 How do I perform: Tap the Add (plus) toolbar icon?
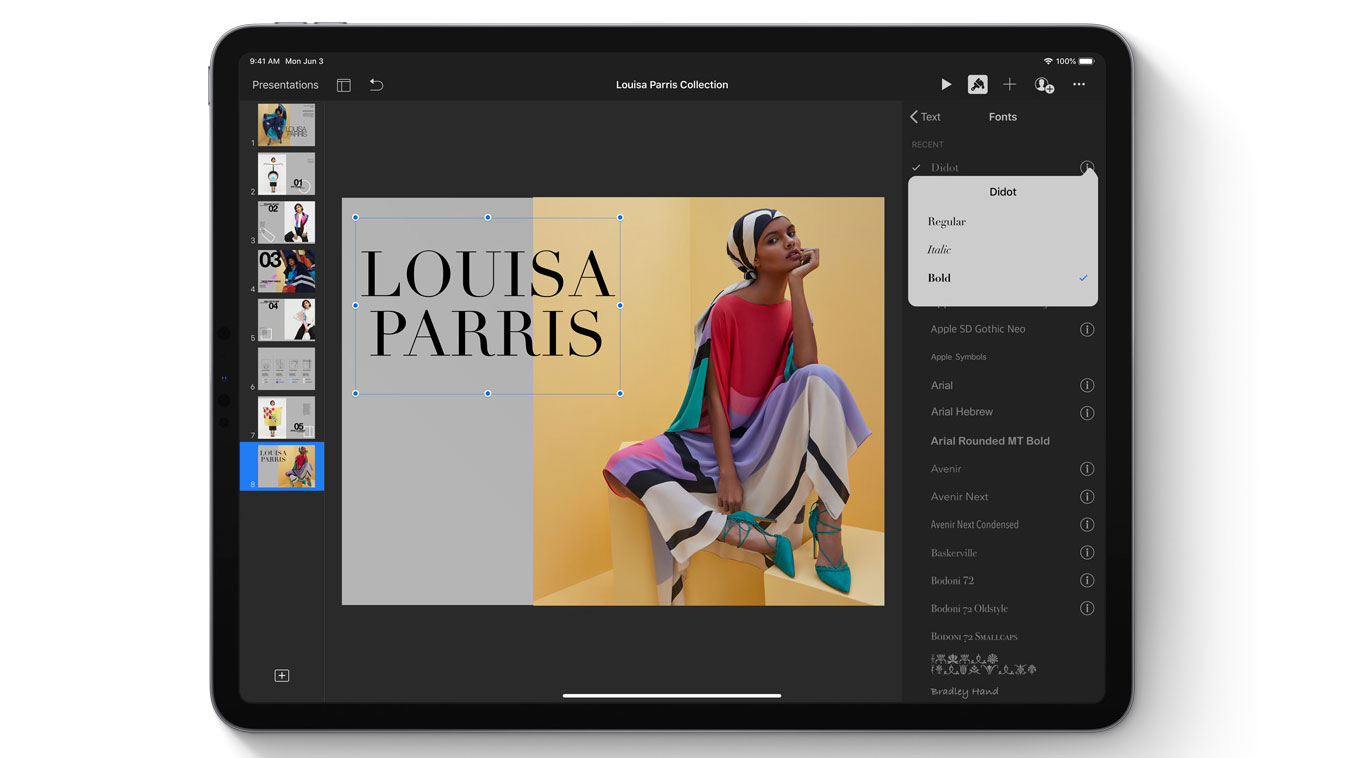tap(1010, 85)
